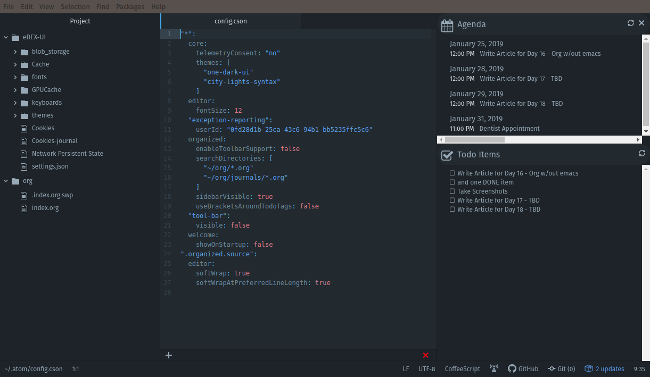Viewport: 650px width, 377px height.
Task: Open the Help menu
Action: click(x=158, y=6)
